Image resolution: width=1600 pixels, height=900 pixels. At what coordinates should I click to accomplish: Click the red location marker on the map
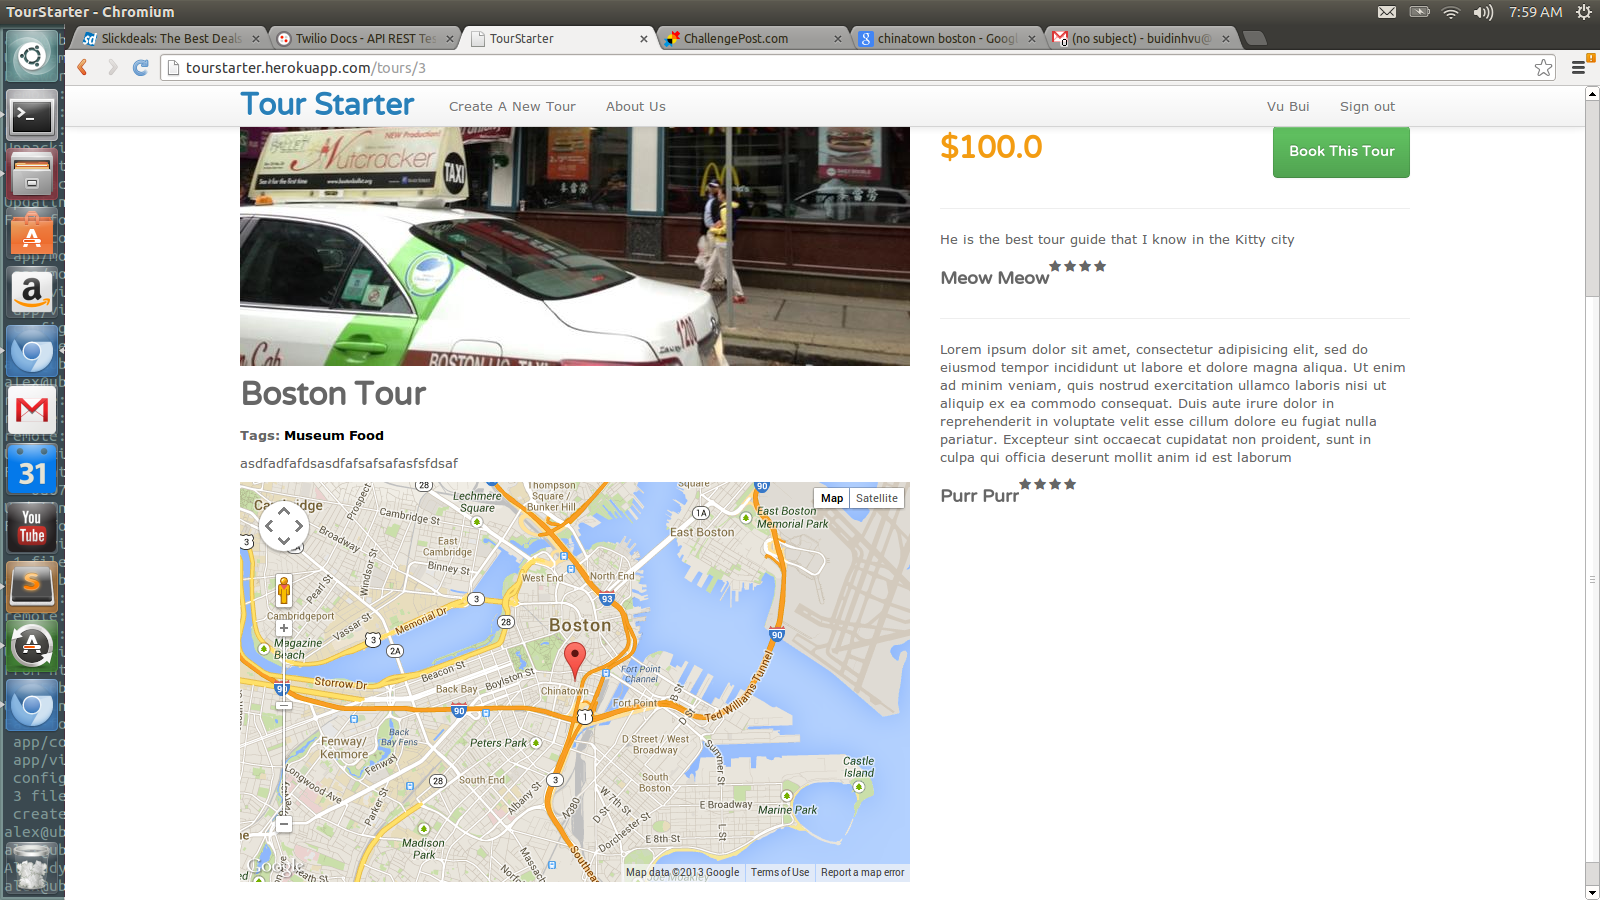(x=574, y=661)
